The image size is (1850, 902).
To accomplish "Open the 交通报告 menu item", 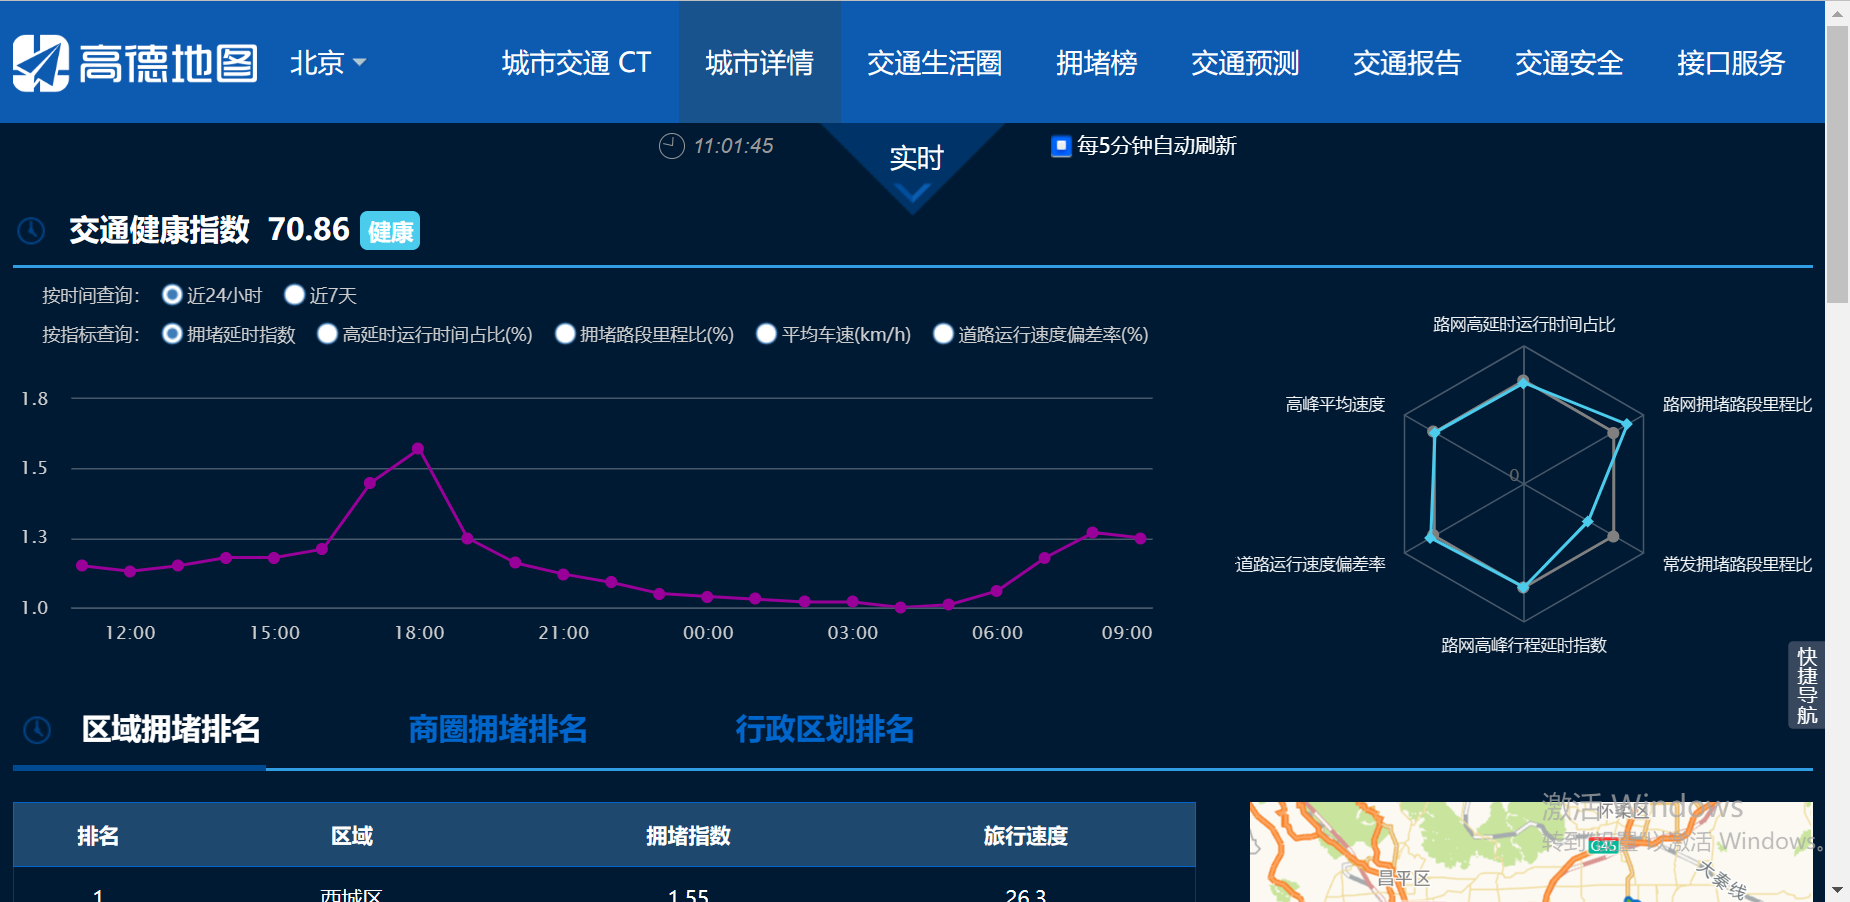I will [1407, 63].
